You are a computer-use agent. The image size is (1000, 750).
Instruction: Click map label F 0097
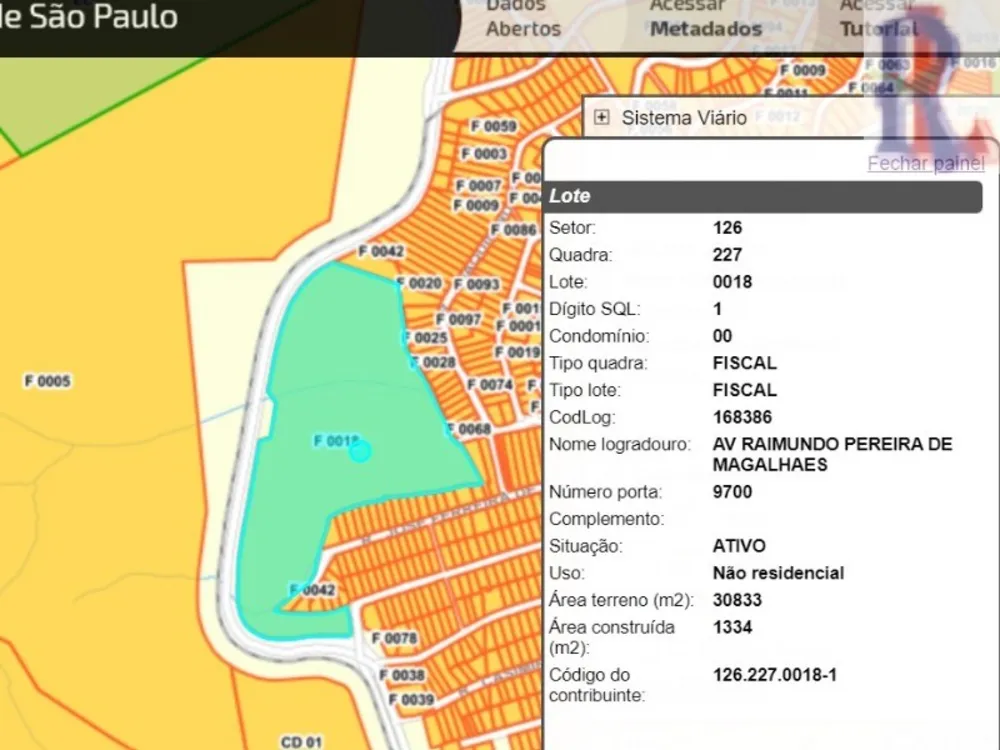tap(459, 319)
